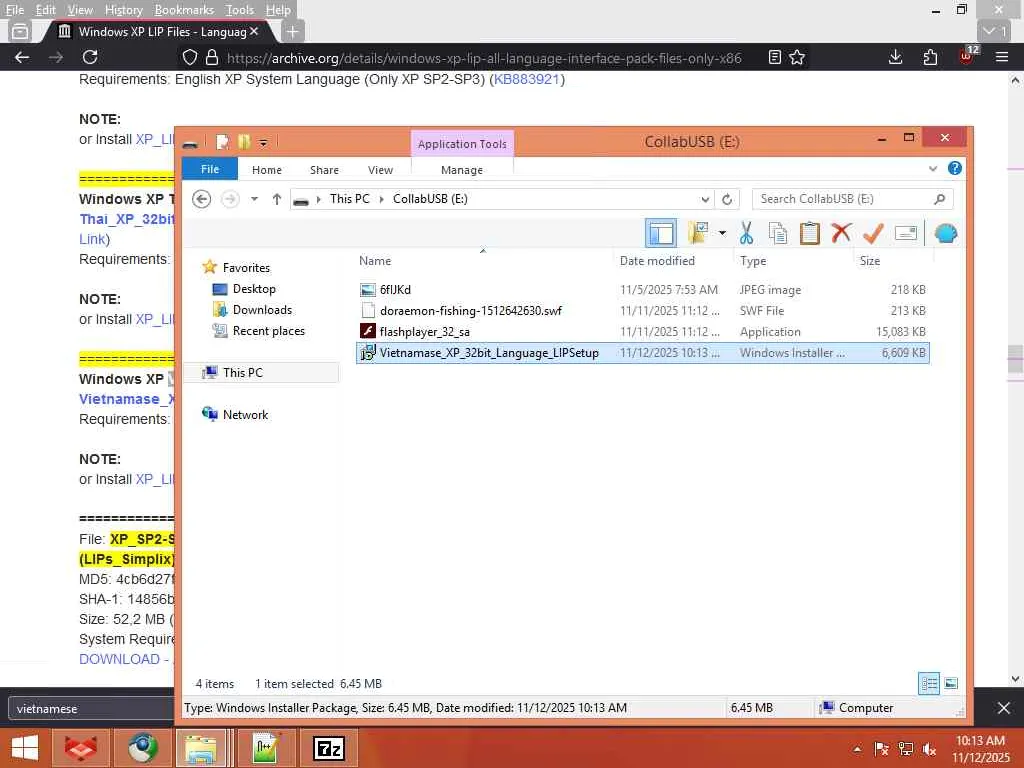1024x768 pixels.
Task: Open 7-Zip from the taskbar
Action: [x=329, y=748]
